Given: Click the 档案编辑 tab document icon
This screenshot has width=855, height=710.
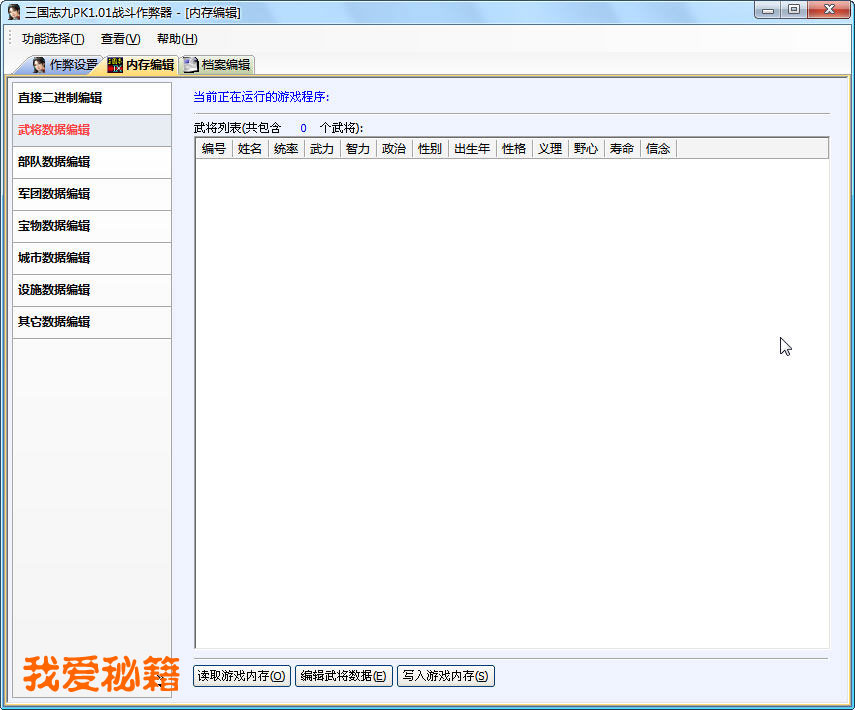Looking at the screenshot, I should coord(191,65).
